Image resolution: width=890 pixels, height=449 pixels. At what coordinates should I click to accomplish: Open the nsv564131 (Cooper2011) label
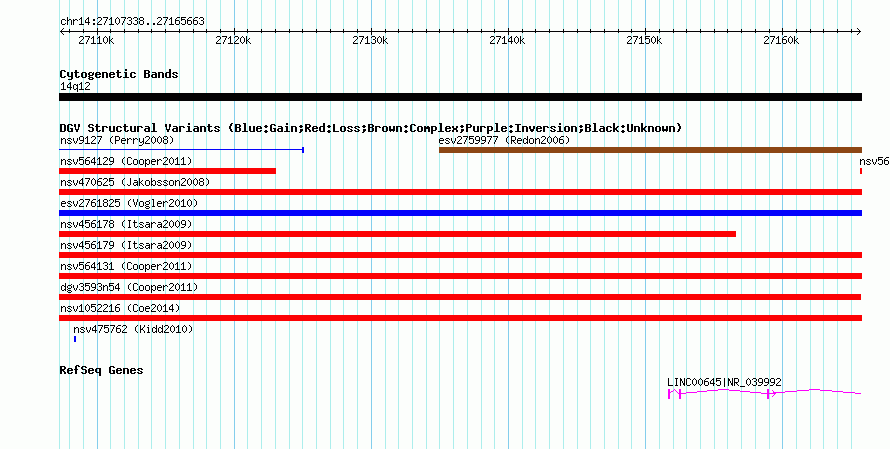pos(126,266)
